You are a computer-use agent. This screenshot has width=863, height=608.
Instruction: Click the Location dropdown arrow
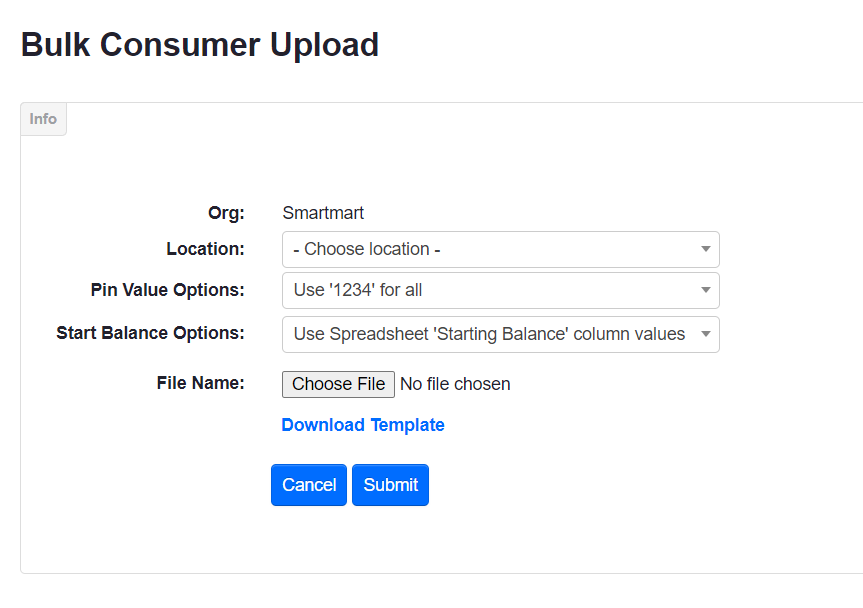coord(707,249)
